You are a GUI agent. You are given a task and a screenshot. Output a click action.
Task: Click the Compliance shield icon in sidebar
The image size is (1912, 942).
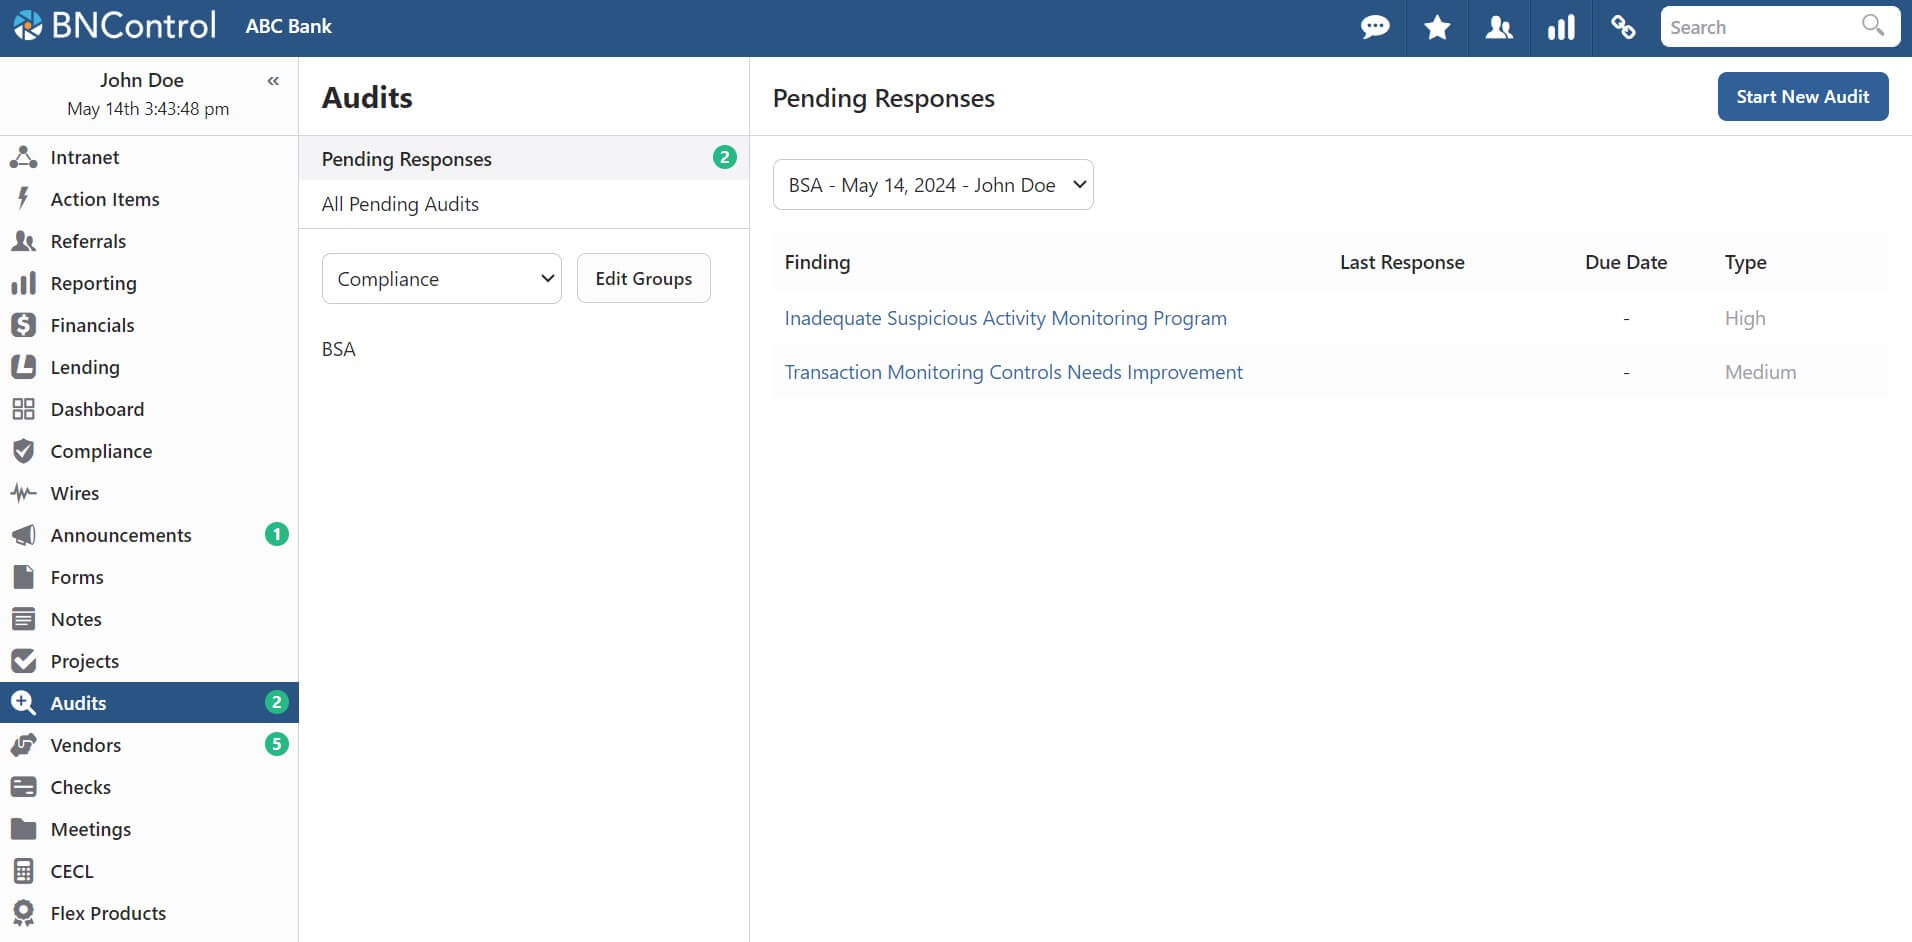tap(23, 451)
